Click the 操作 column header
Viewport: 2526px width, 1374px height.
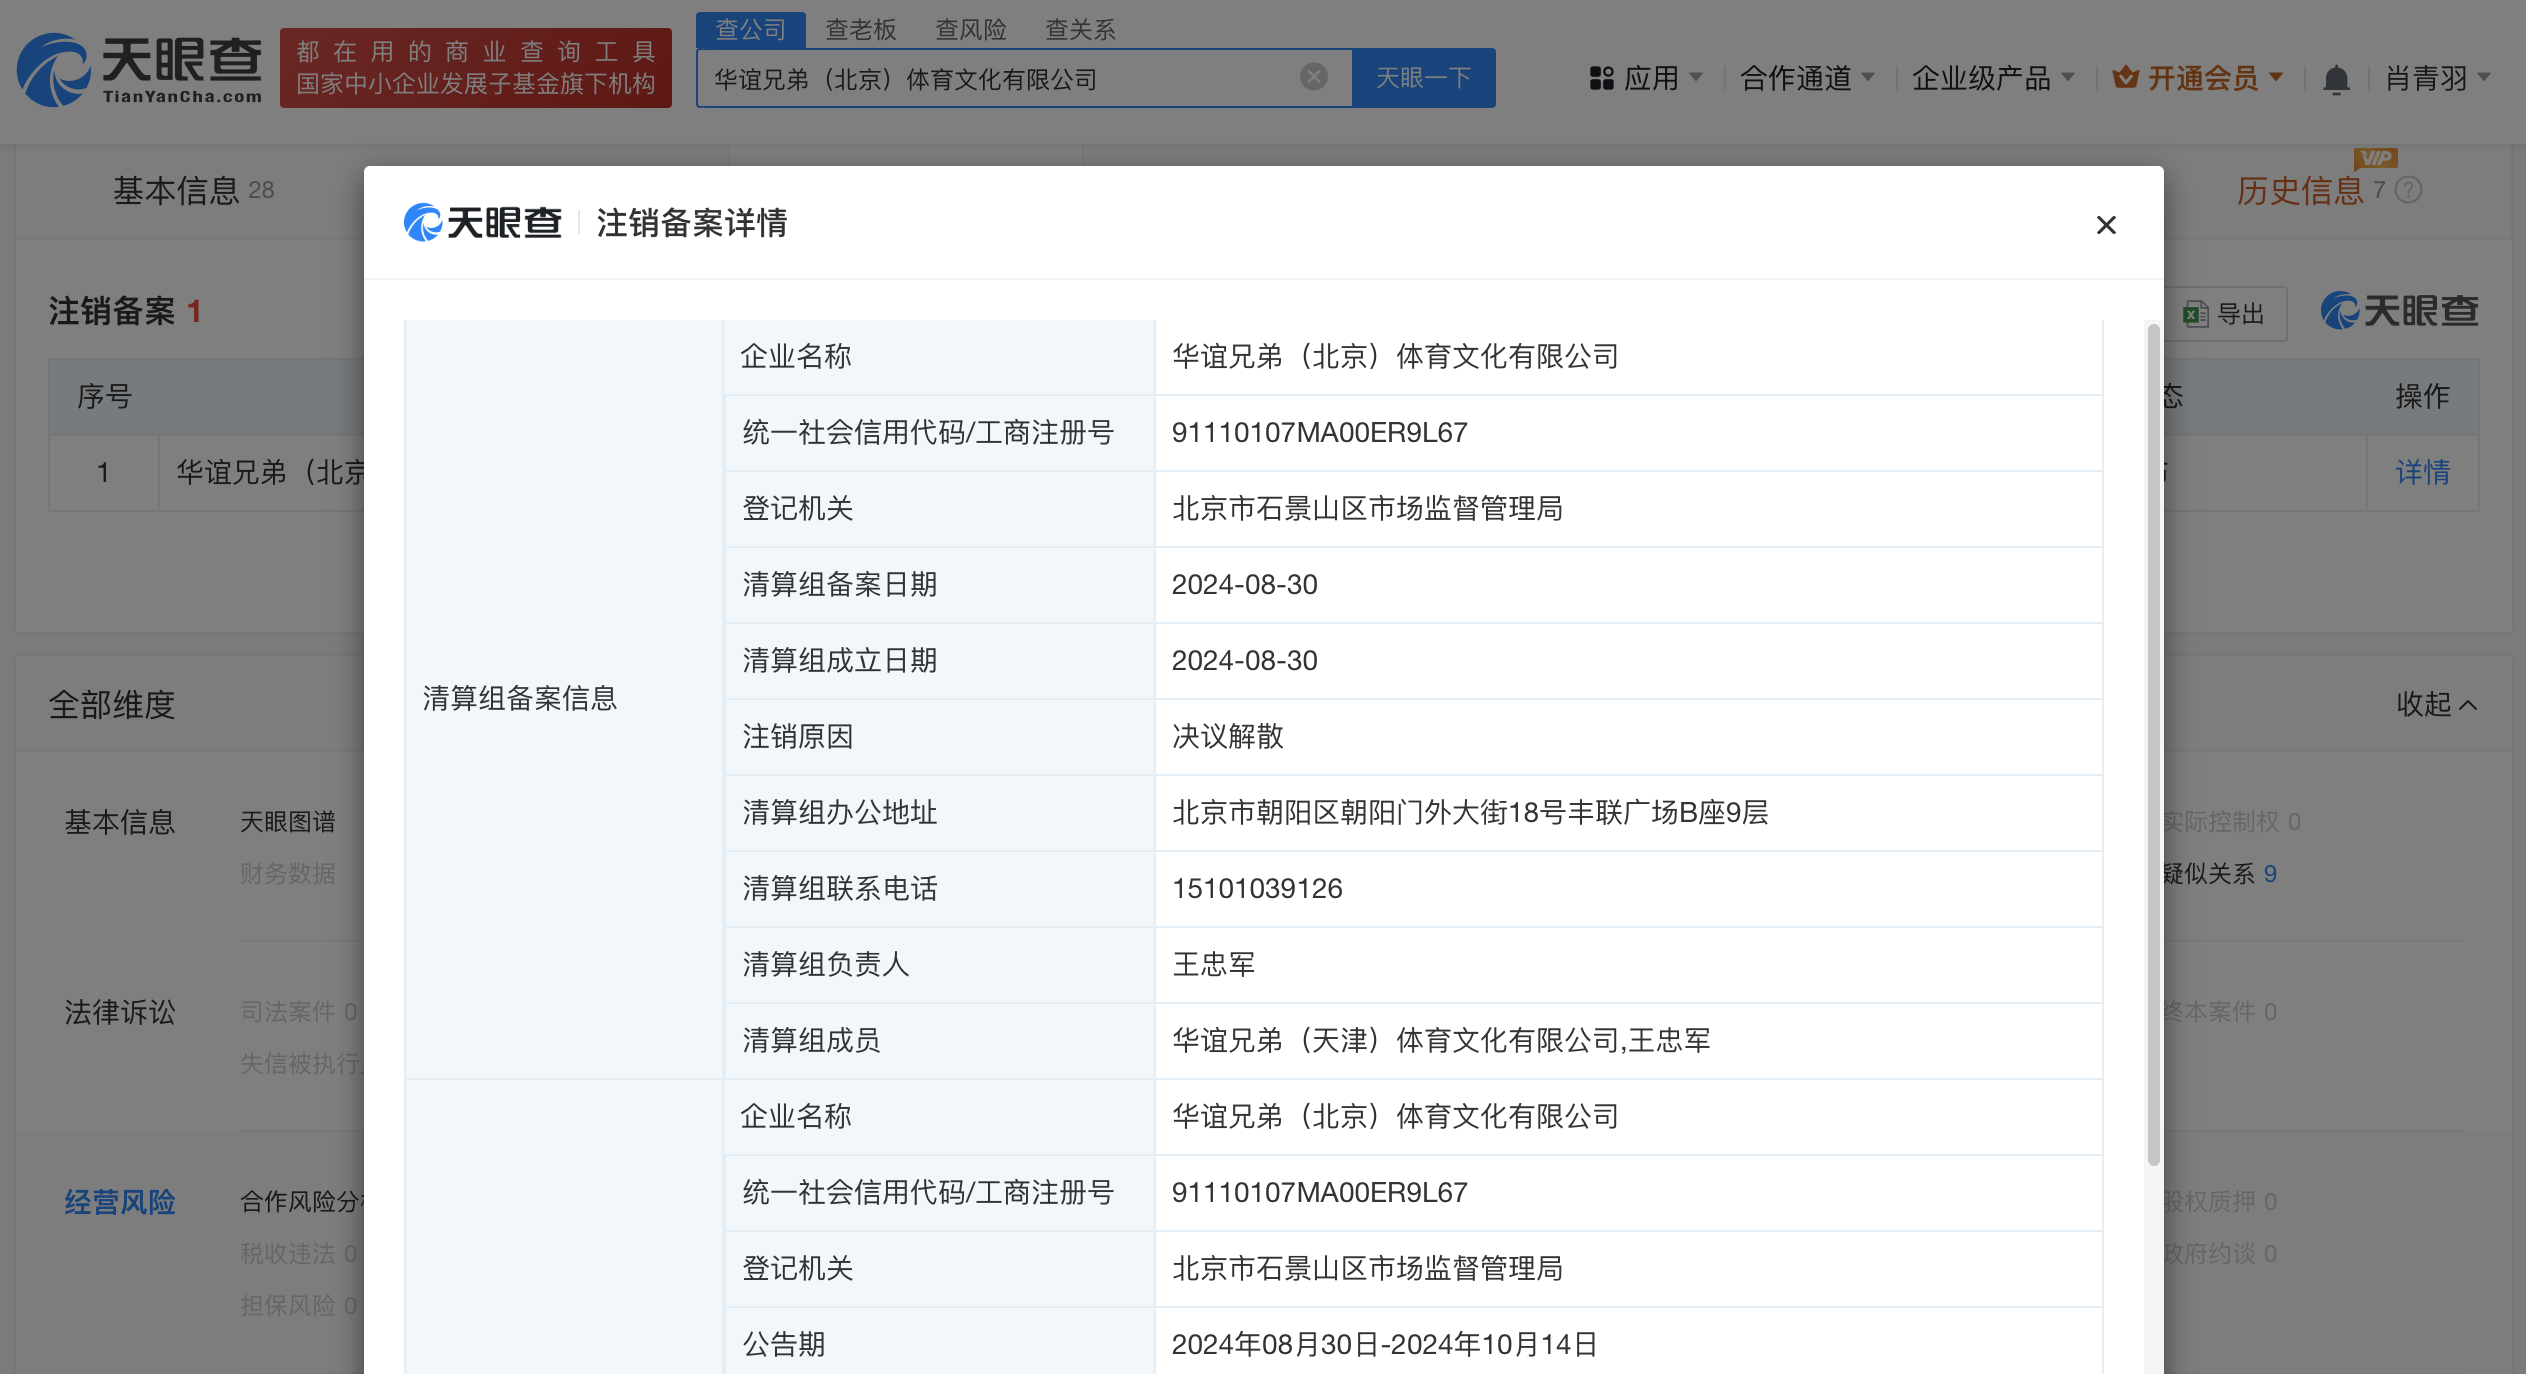point(2422,396)
